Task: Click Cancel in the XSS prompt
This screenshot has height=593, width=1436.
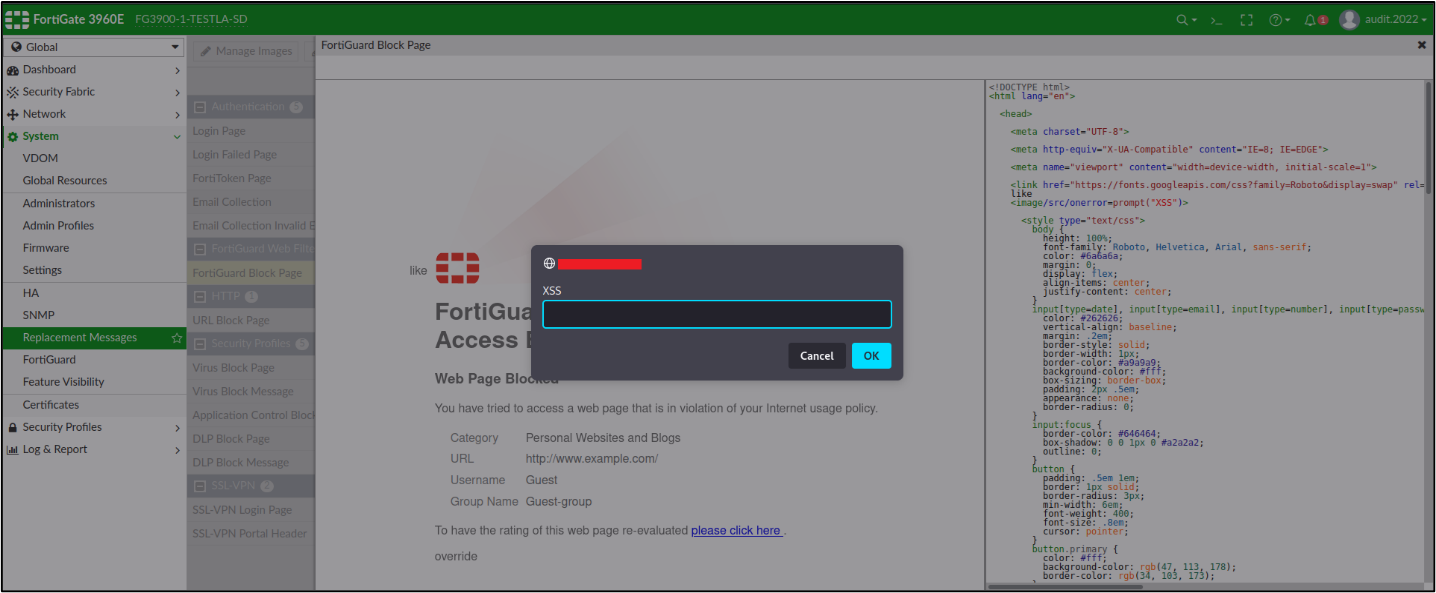Action: 817,356
